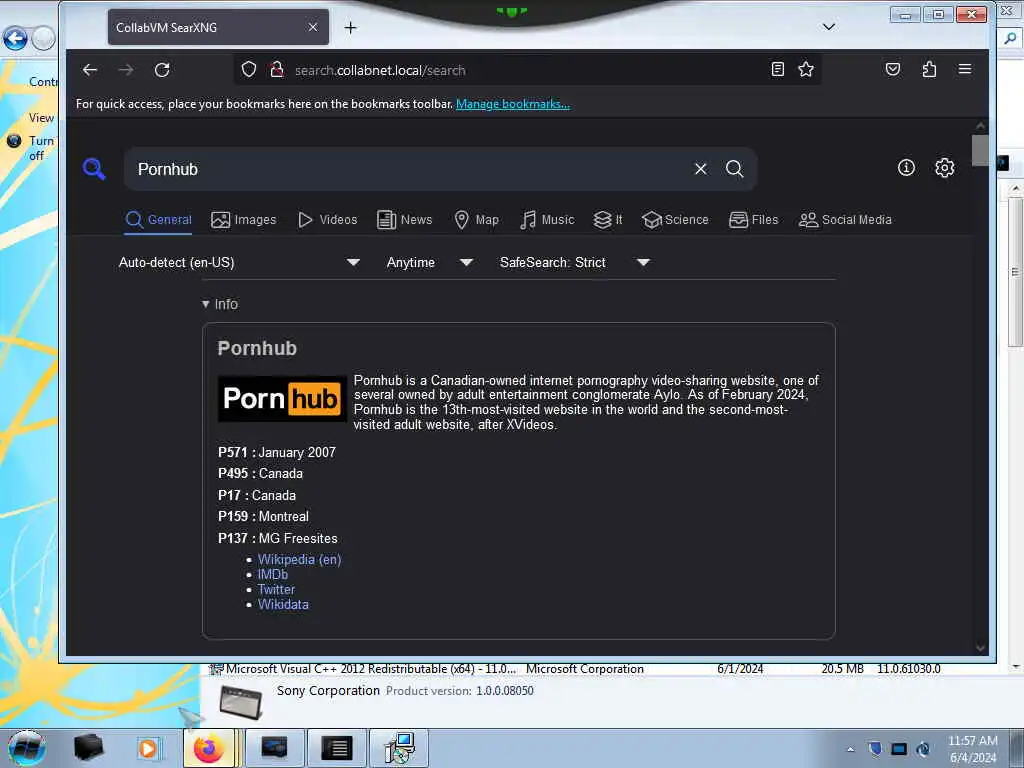Open the tracking protection shield icon

[x=249, y=70]
